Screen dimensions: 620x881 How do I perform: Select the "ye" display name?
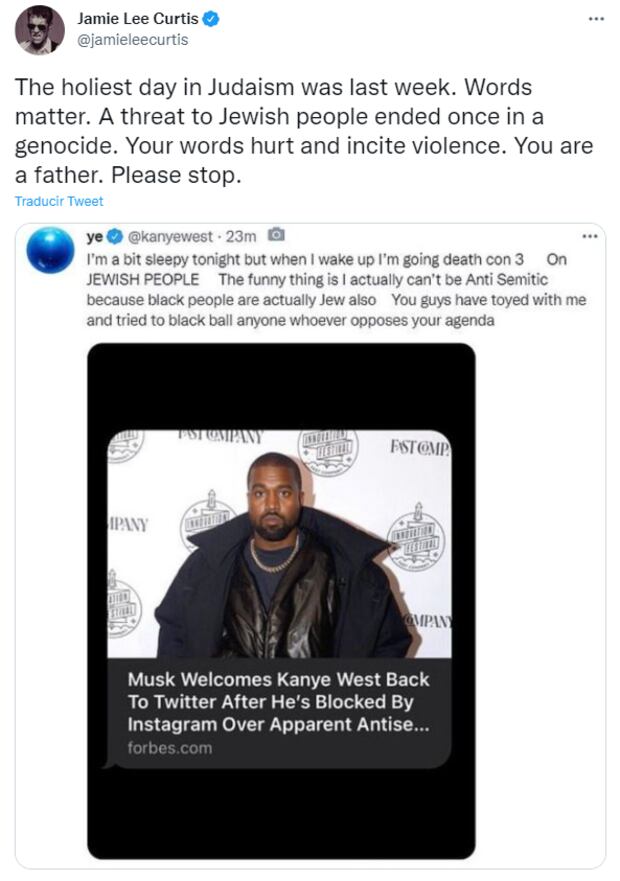95,237
